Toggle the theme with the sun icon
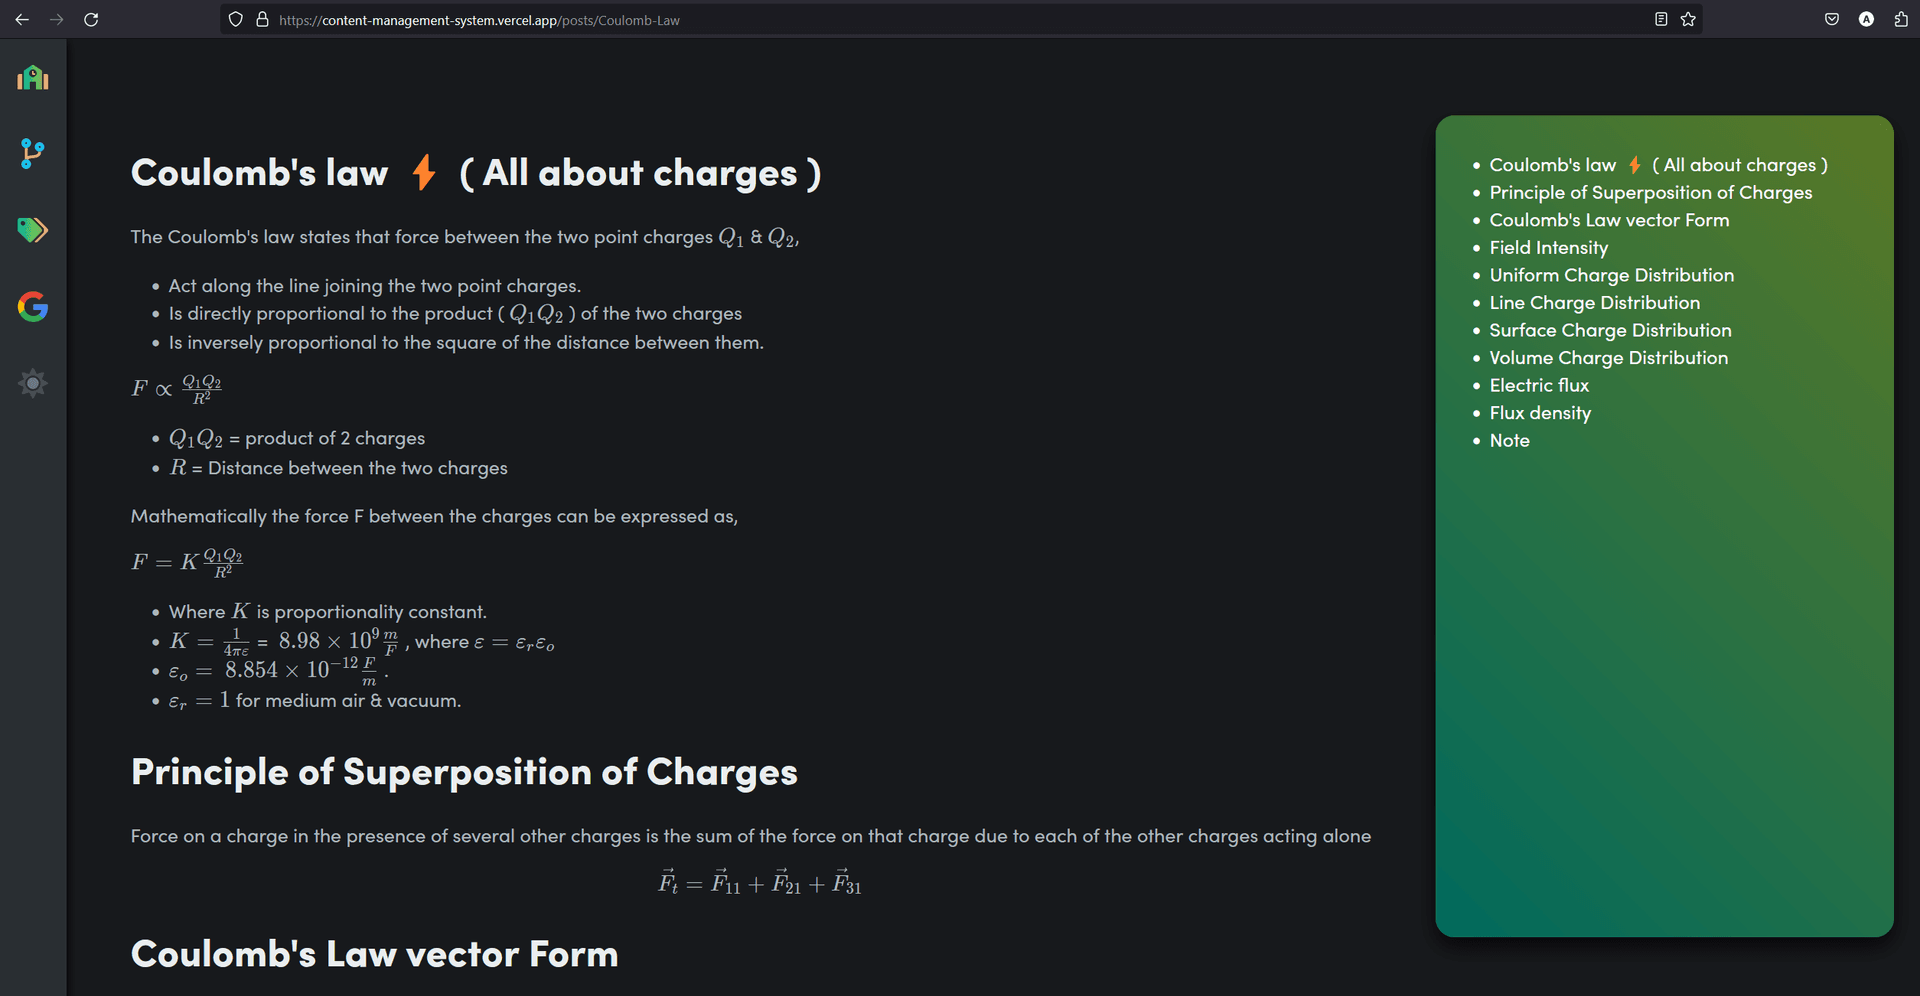This screenshot has height=996, width=1920. (33, 383)
